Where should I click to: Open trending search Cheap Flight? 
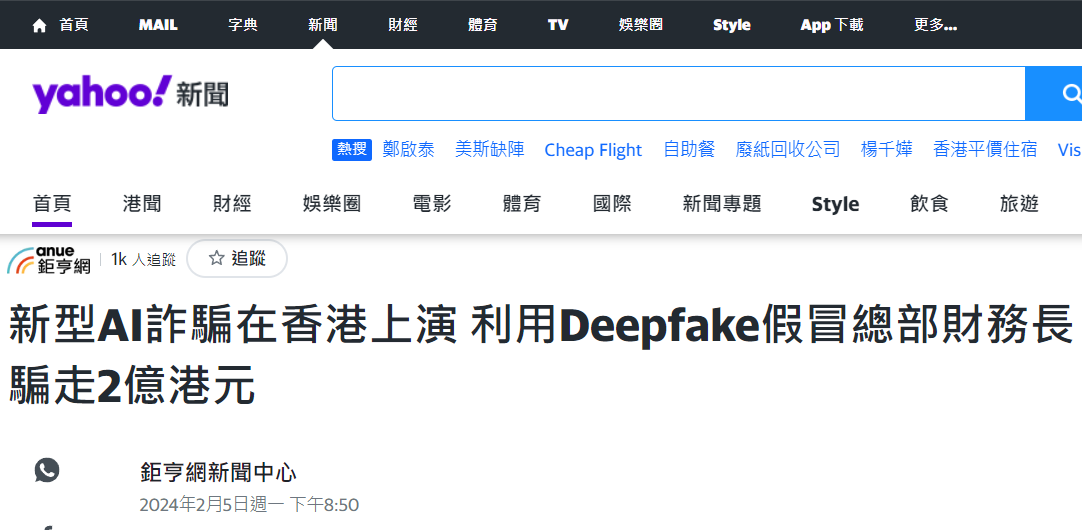coord(593,150)
